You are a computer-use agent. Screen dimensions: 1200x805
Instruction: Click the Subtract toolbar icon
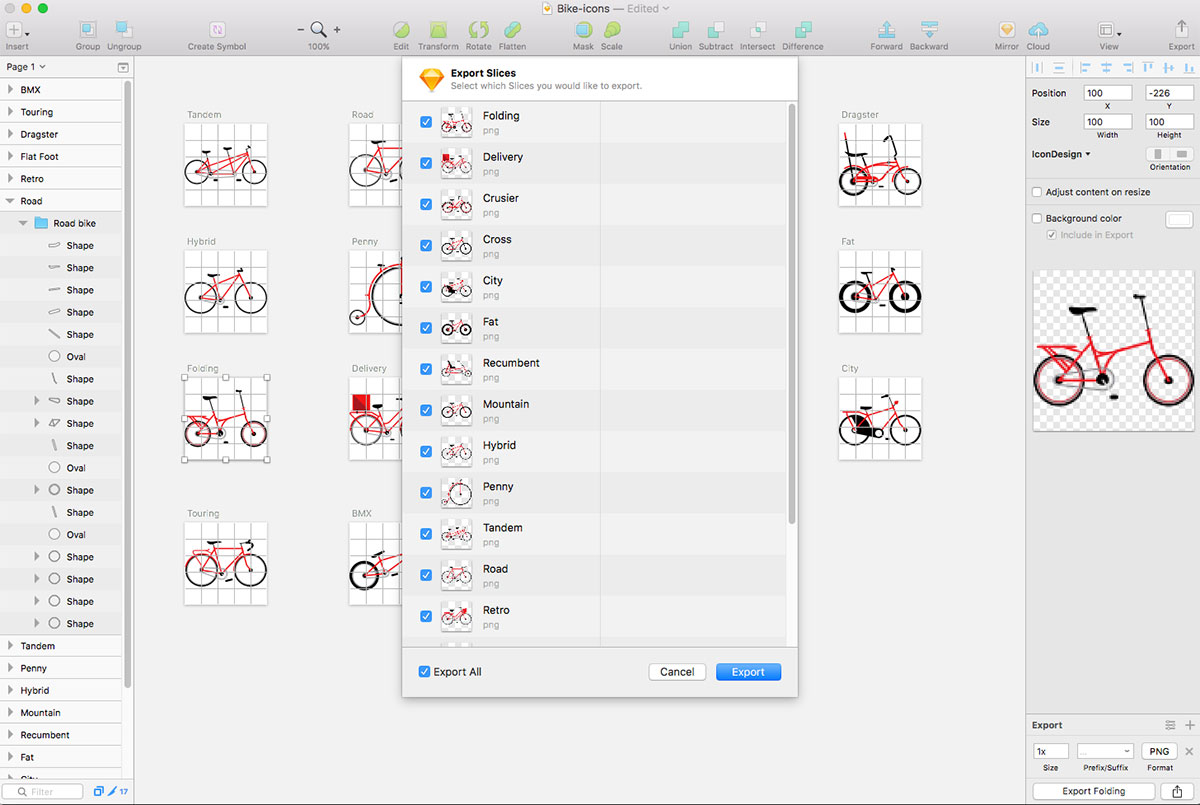pyautogui.click(x=716, y=30)
